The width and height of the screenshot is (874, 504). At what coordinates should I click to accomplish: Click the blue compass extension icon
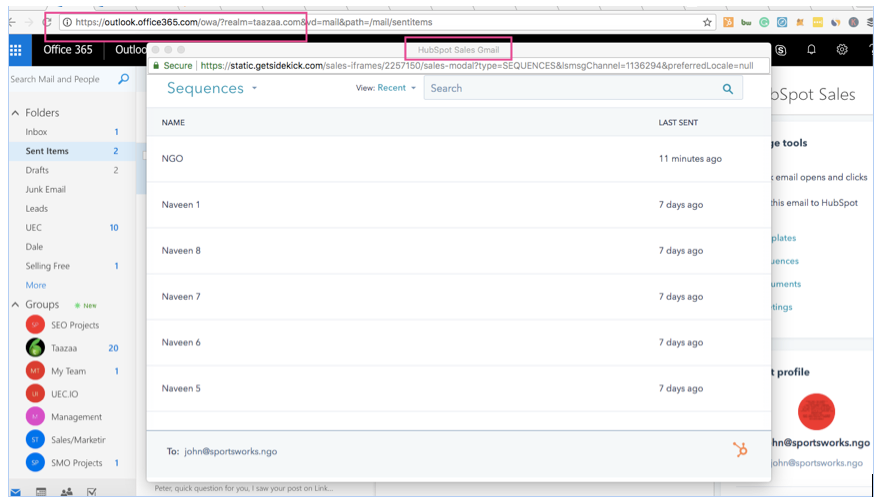coord(782,22)
